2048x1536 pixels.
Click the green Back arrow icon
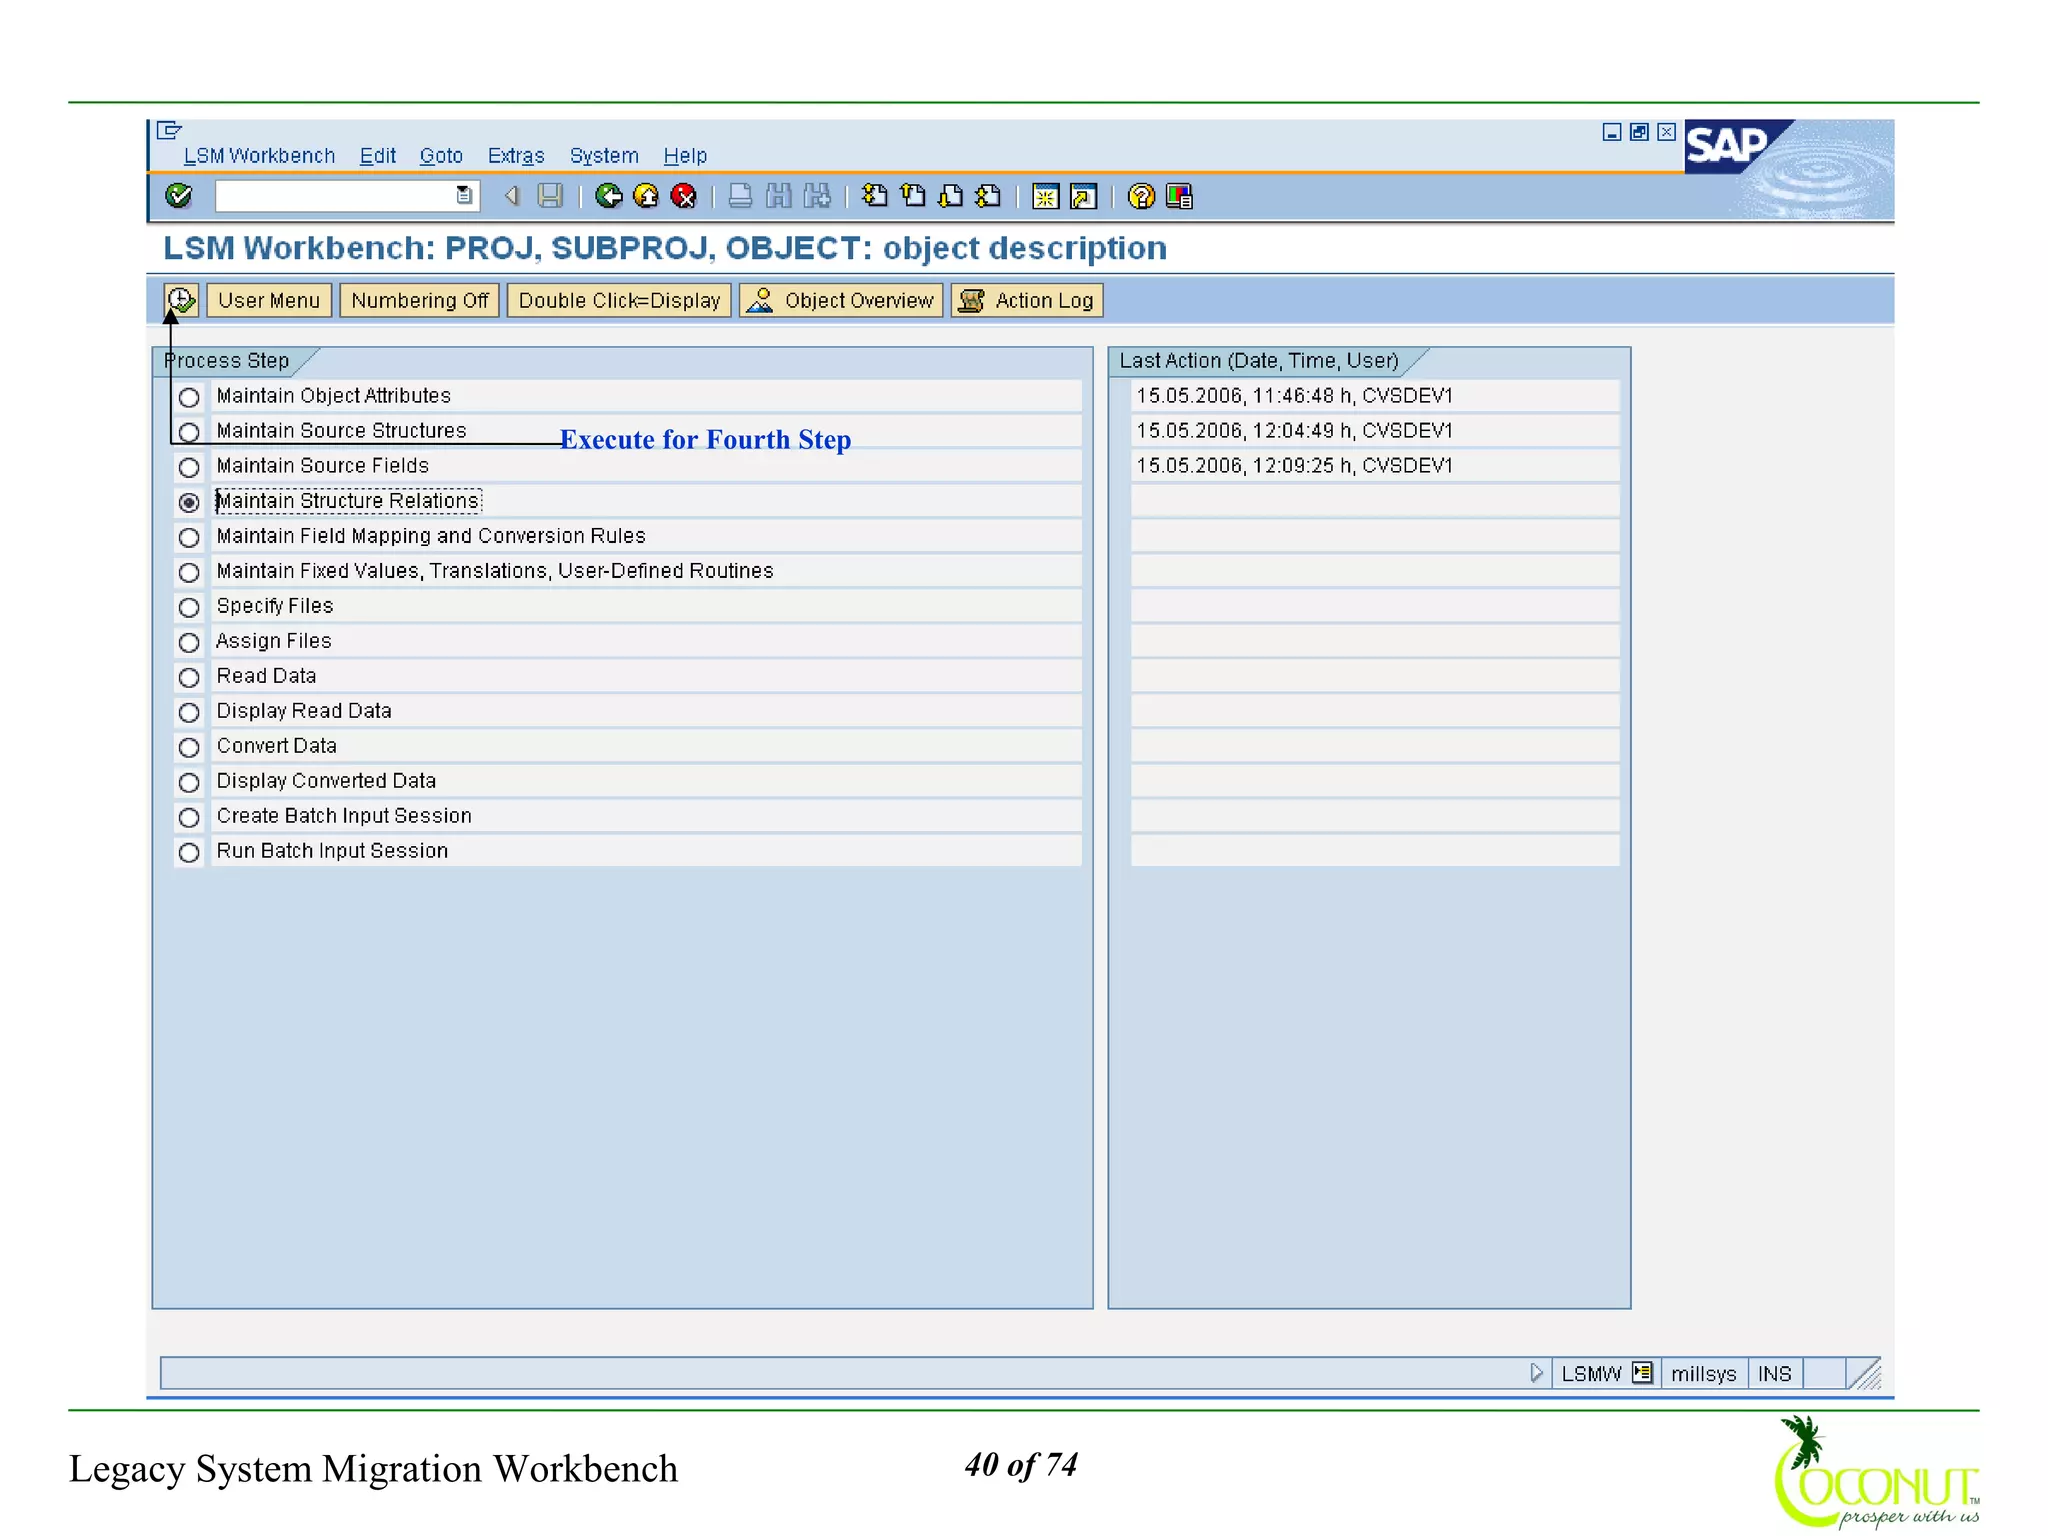[608, 196]
